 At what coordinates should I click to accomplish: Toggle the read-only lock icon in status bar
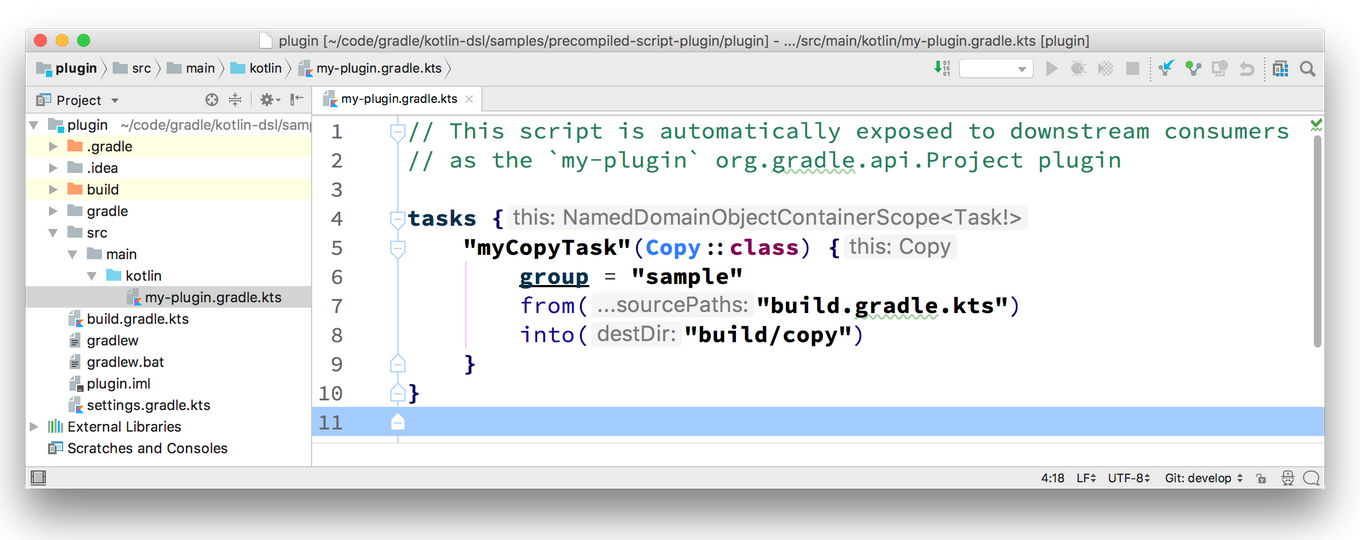[x=1262, y=479]
